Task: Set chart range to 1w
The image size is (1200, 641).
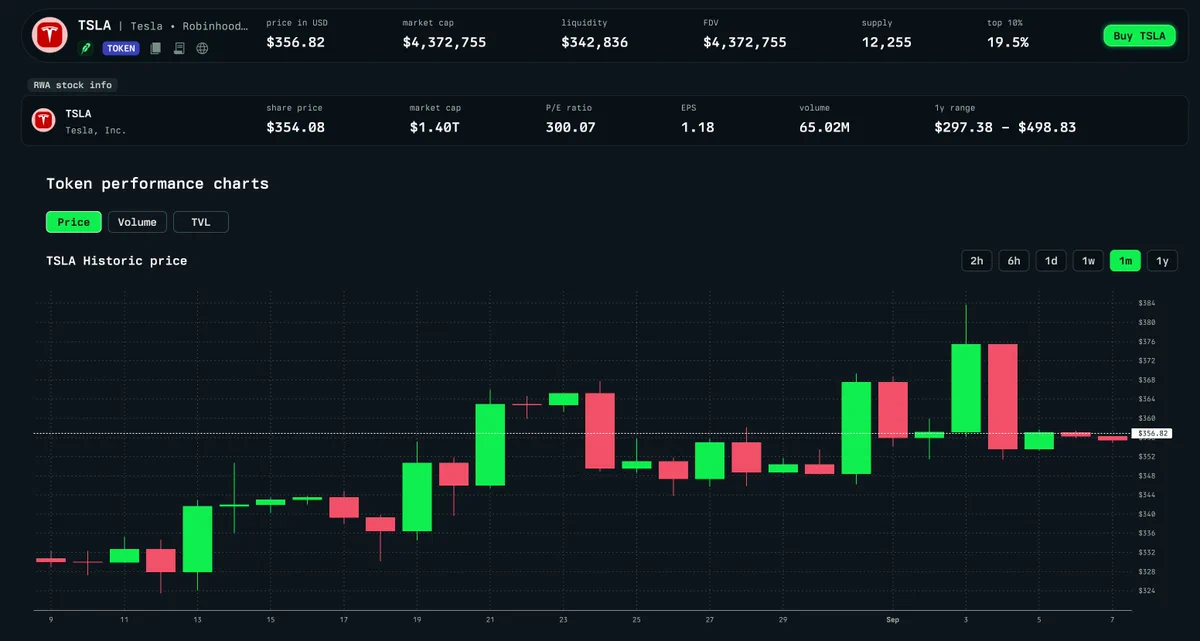Action: 1088,261
